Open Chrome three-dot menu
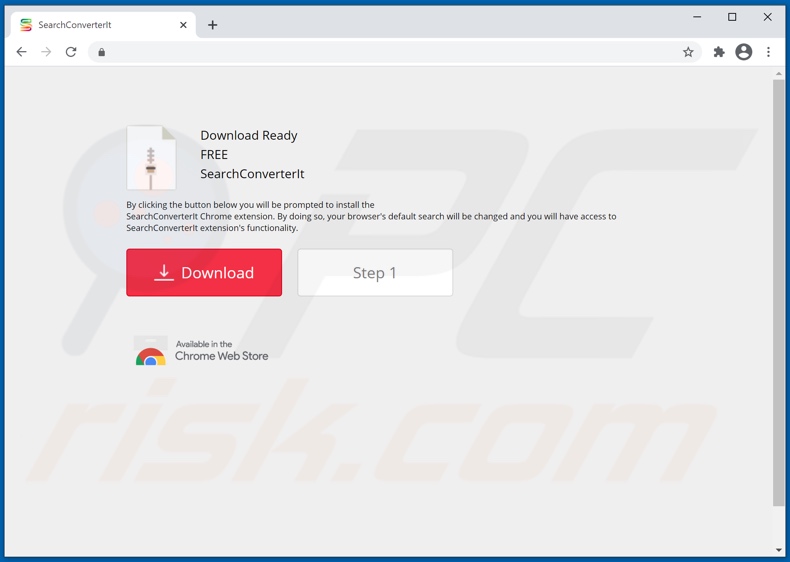The height and width of the screenshot is (562, 790). click(768, 52)
